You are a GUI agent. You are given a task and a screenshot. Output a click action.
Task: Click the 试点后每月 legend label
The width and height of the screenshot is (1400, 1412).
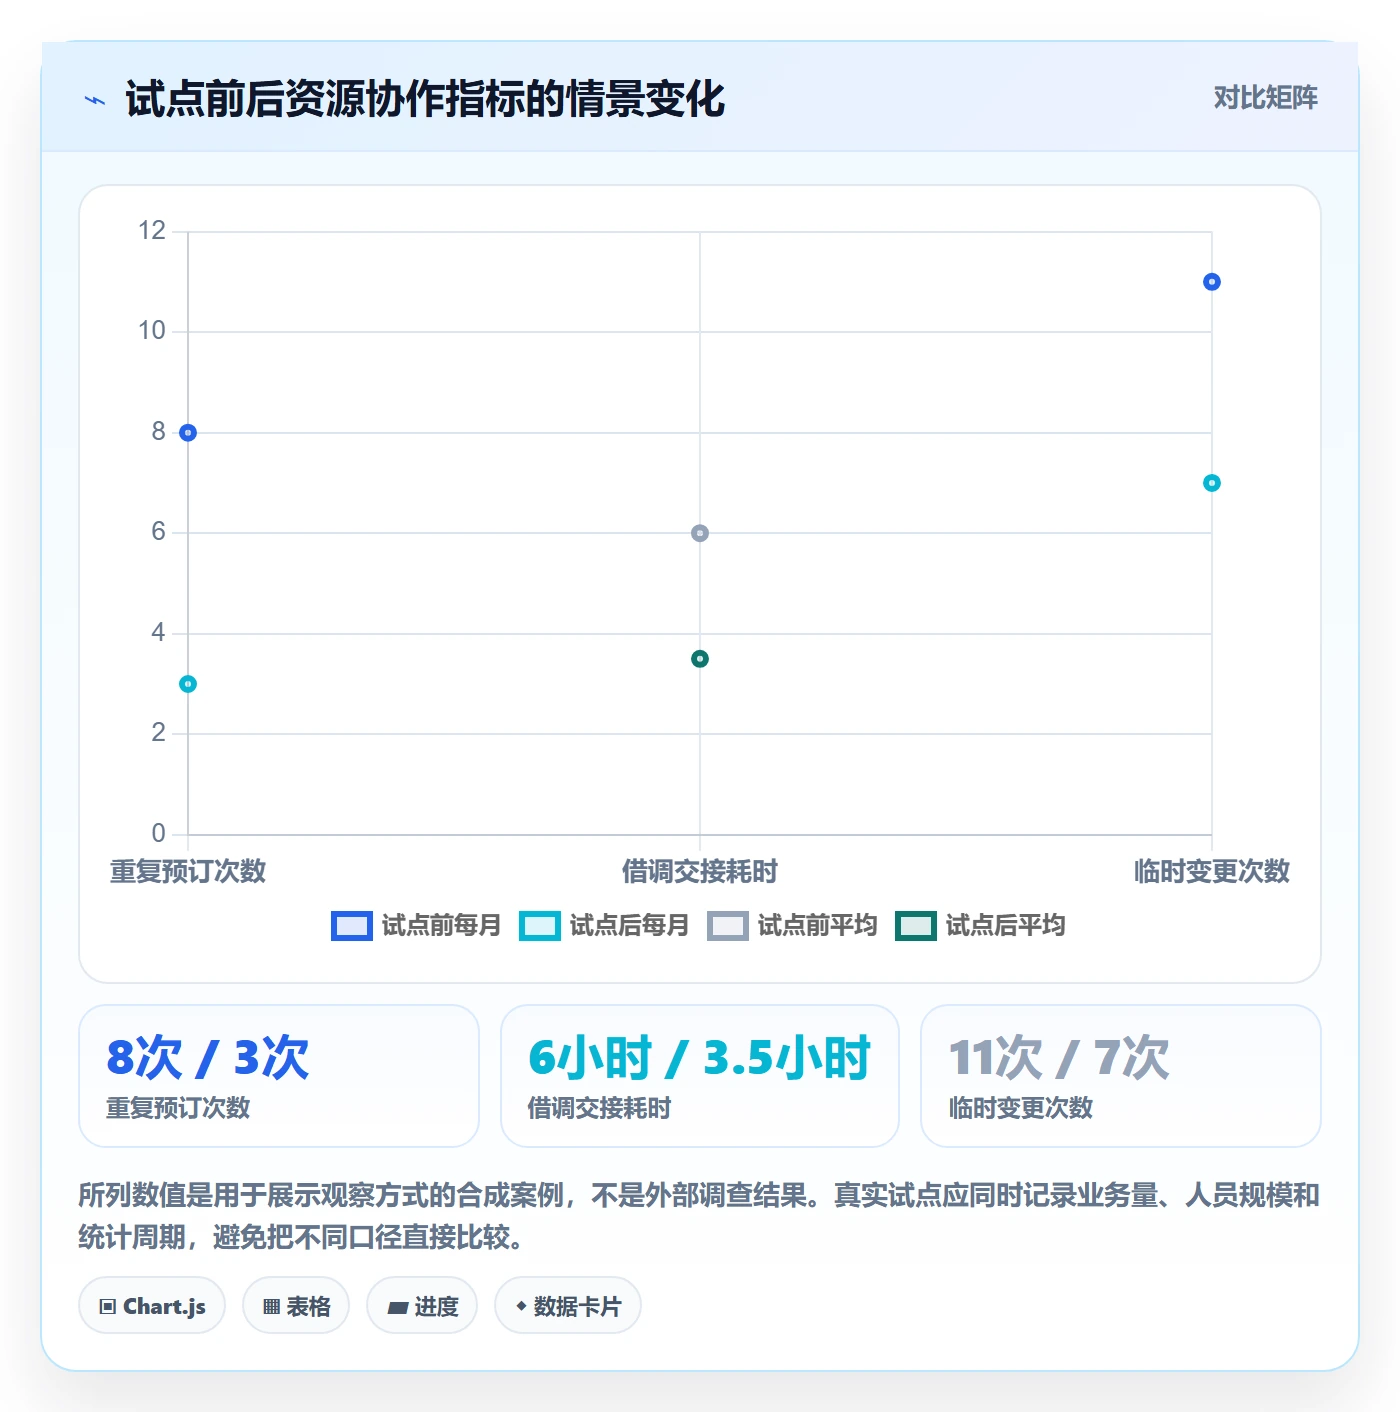pos(629,926)
